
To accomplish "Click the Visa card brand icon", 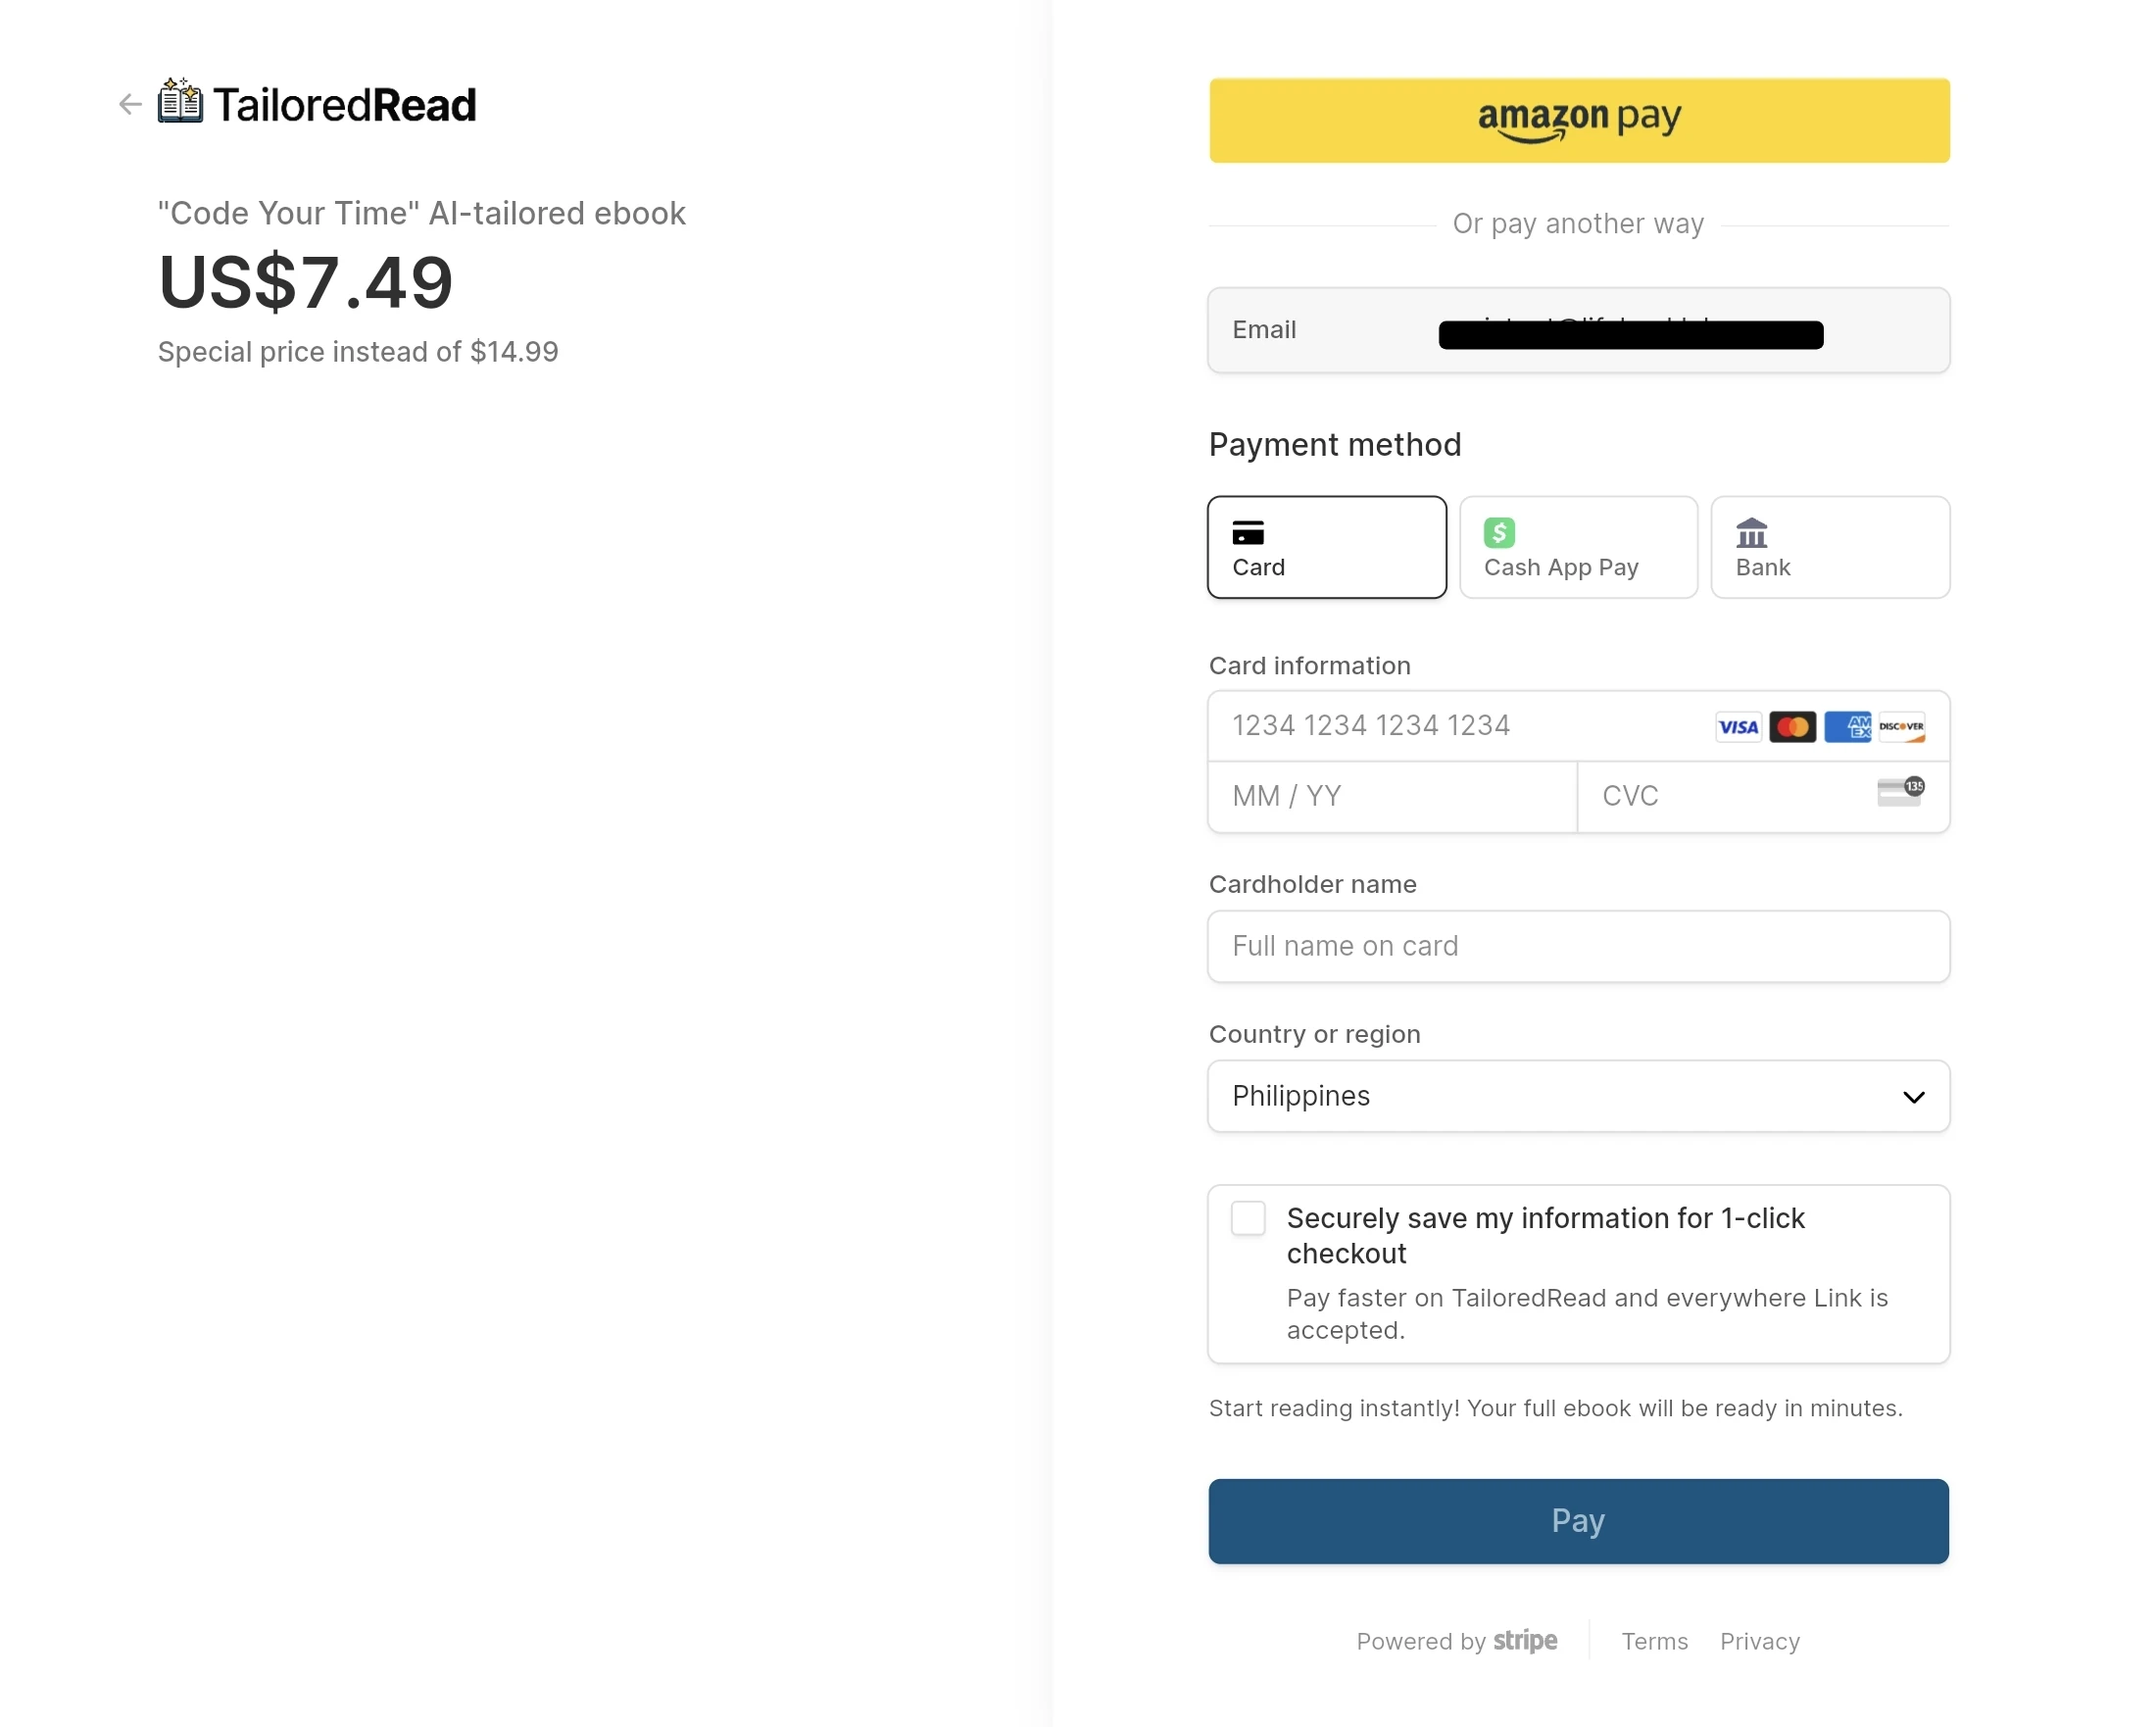I will pyautogui.click(x=1738, y=727).
